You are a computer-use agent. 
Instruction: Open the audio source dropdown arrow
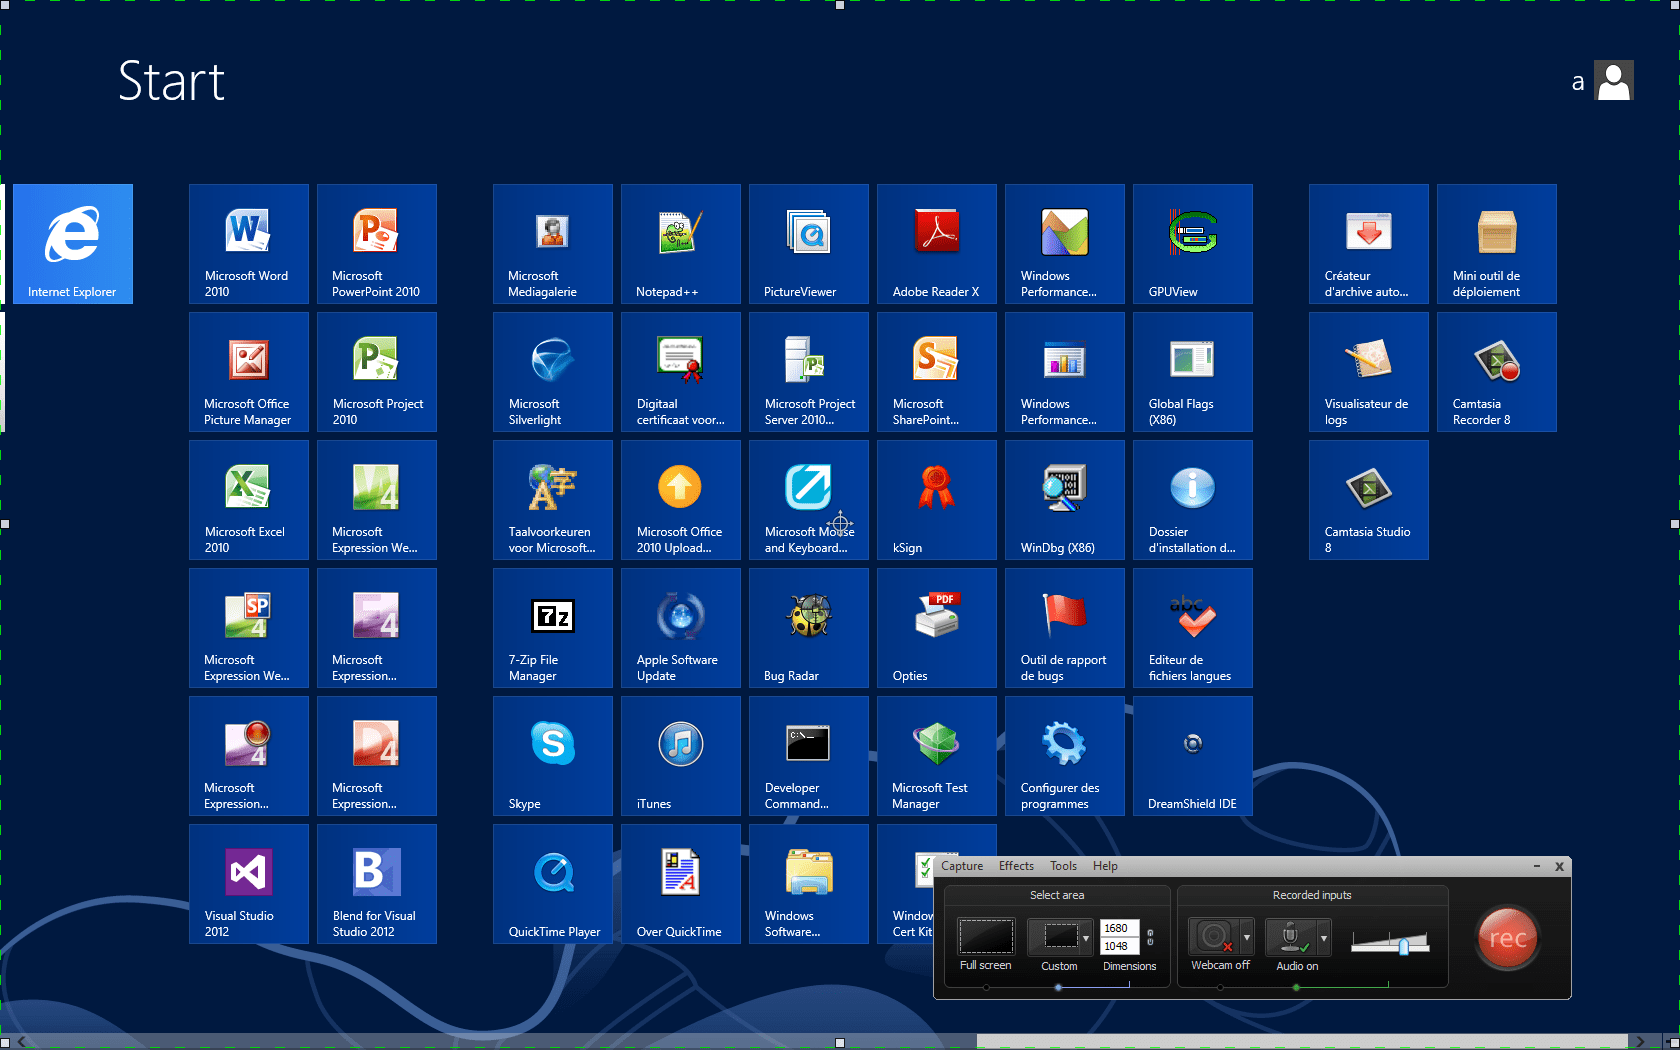tap(1324, 938)
